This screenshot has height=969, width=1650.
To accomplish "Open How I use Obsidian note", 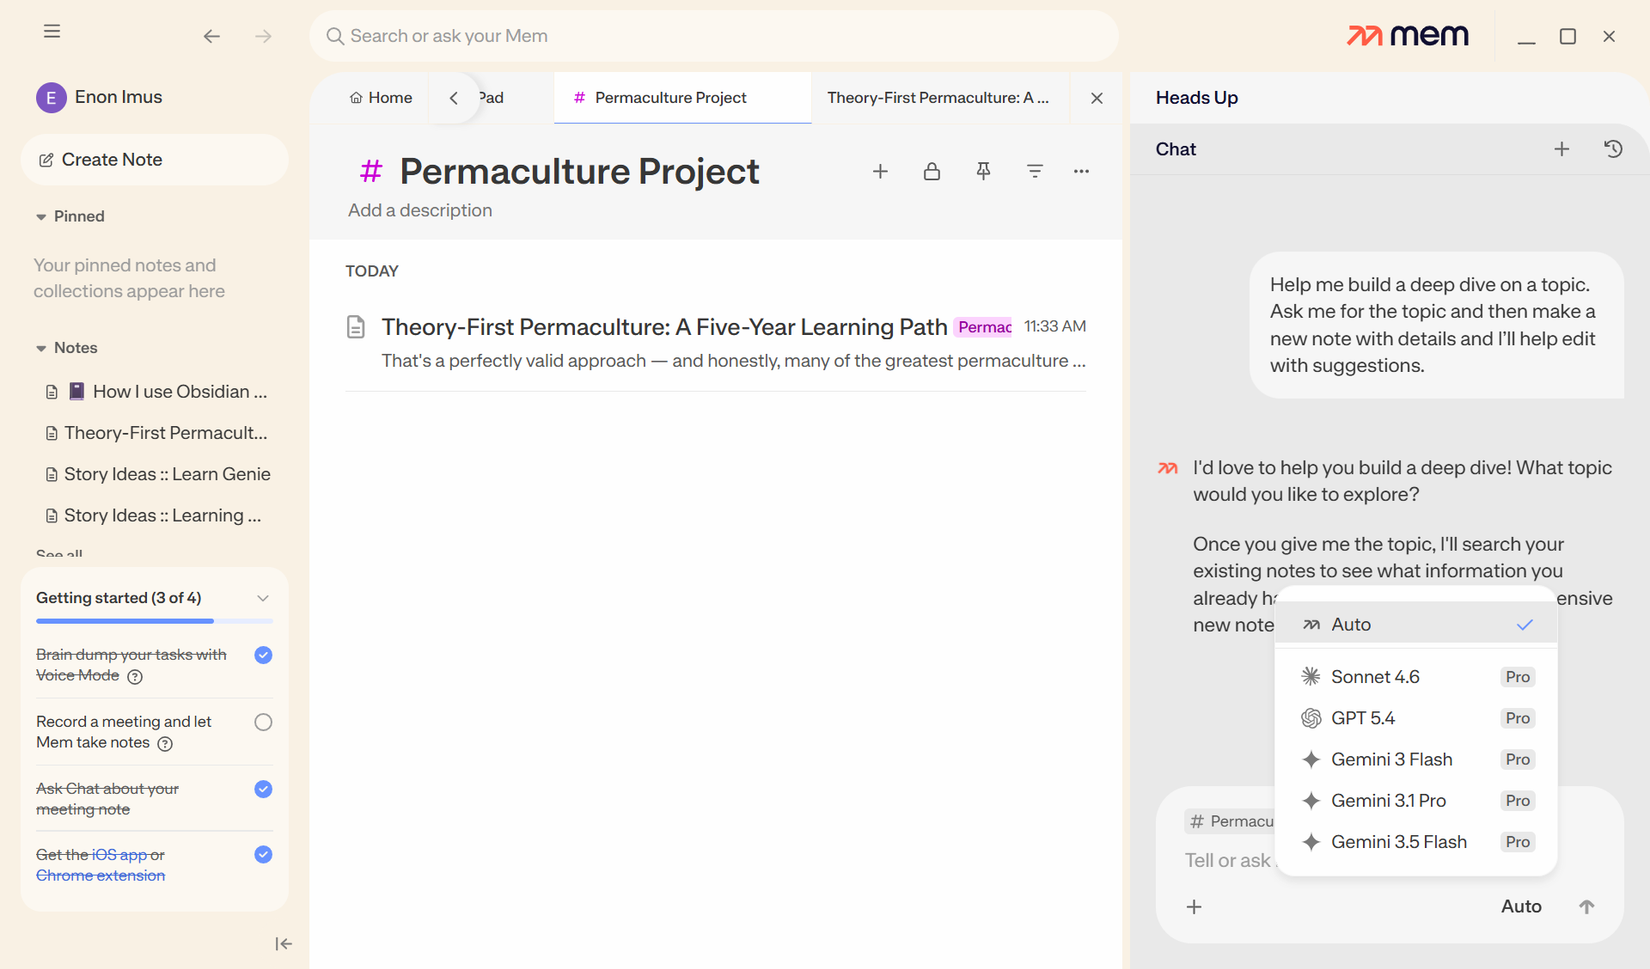I will tap(157, 392).
